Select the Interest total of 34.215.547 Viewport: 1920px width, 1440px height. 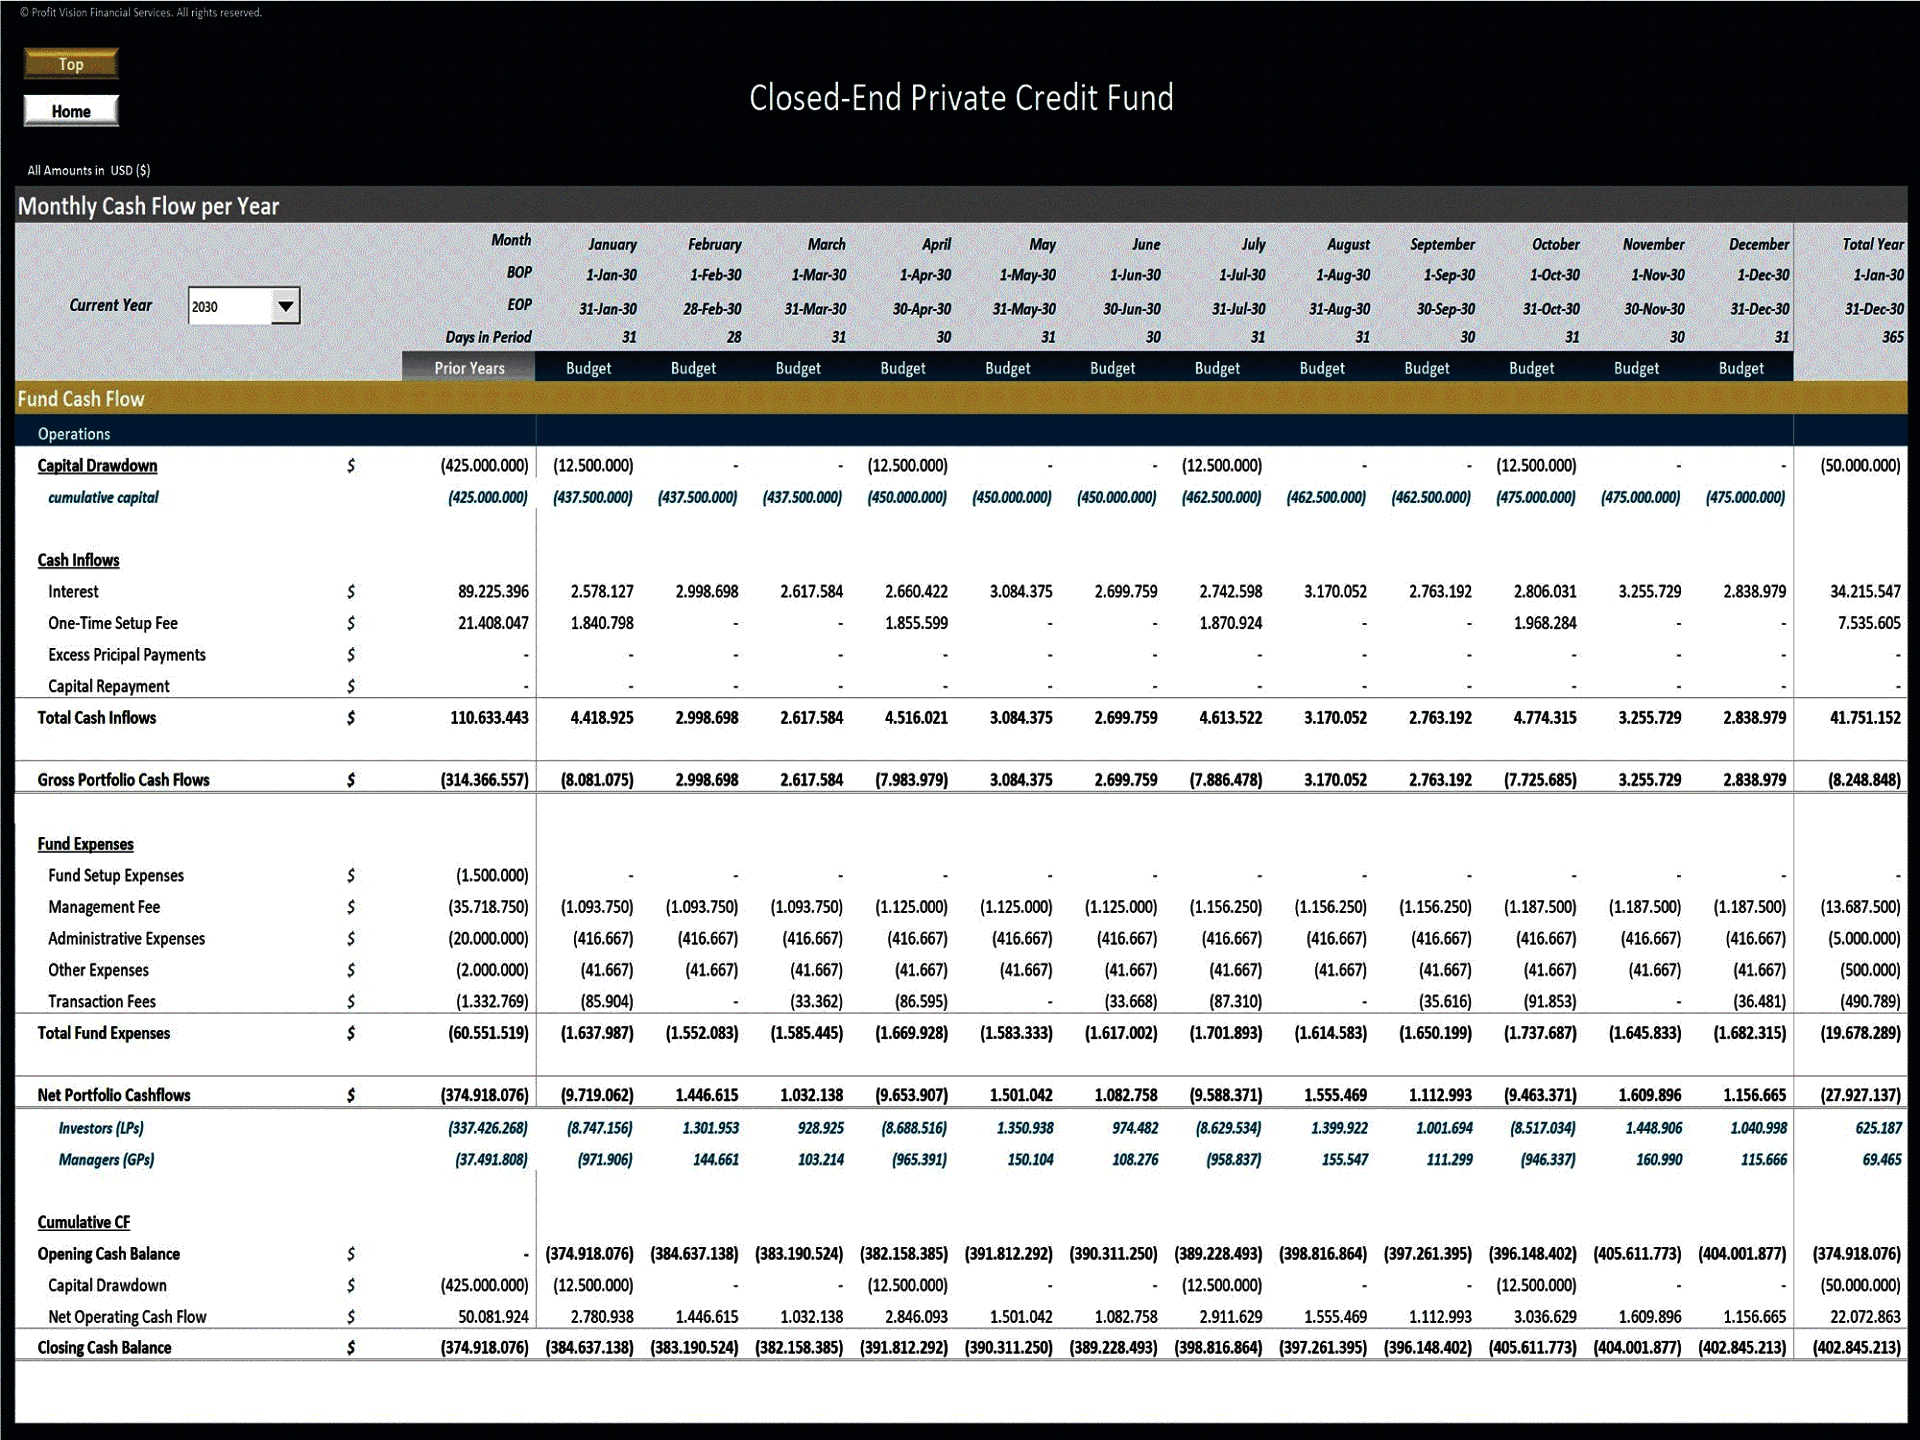tap(1862, 591)
